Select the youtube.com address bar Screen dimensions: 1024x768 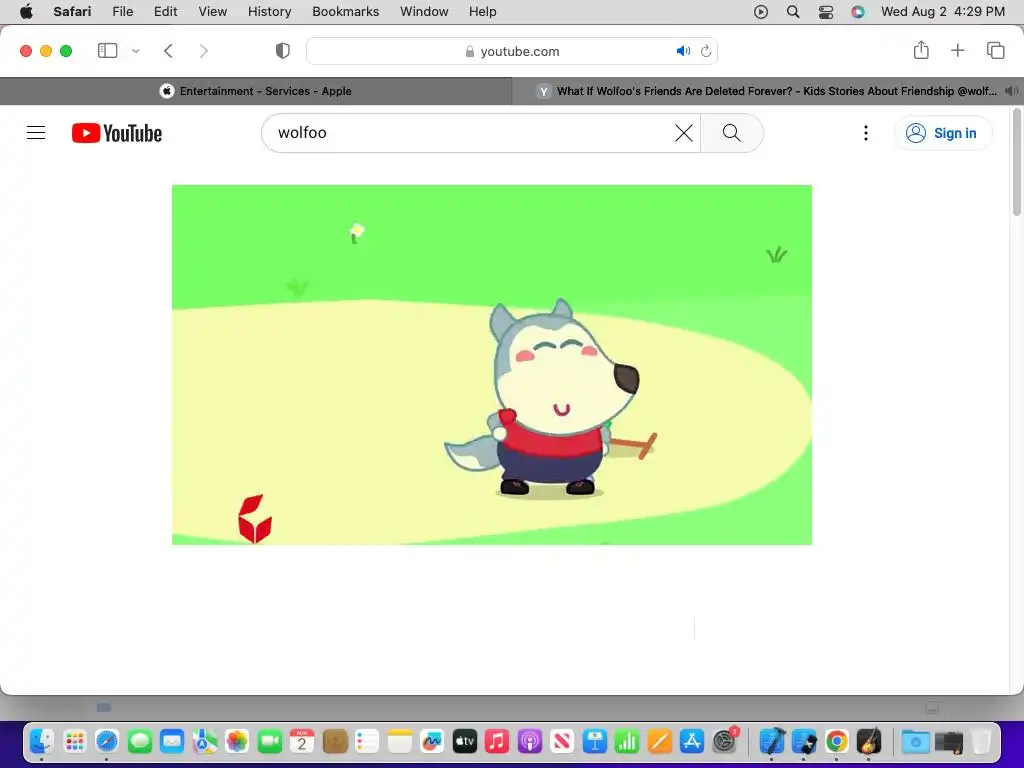tap(513, 51)
